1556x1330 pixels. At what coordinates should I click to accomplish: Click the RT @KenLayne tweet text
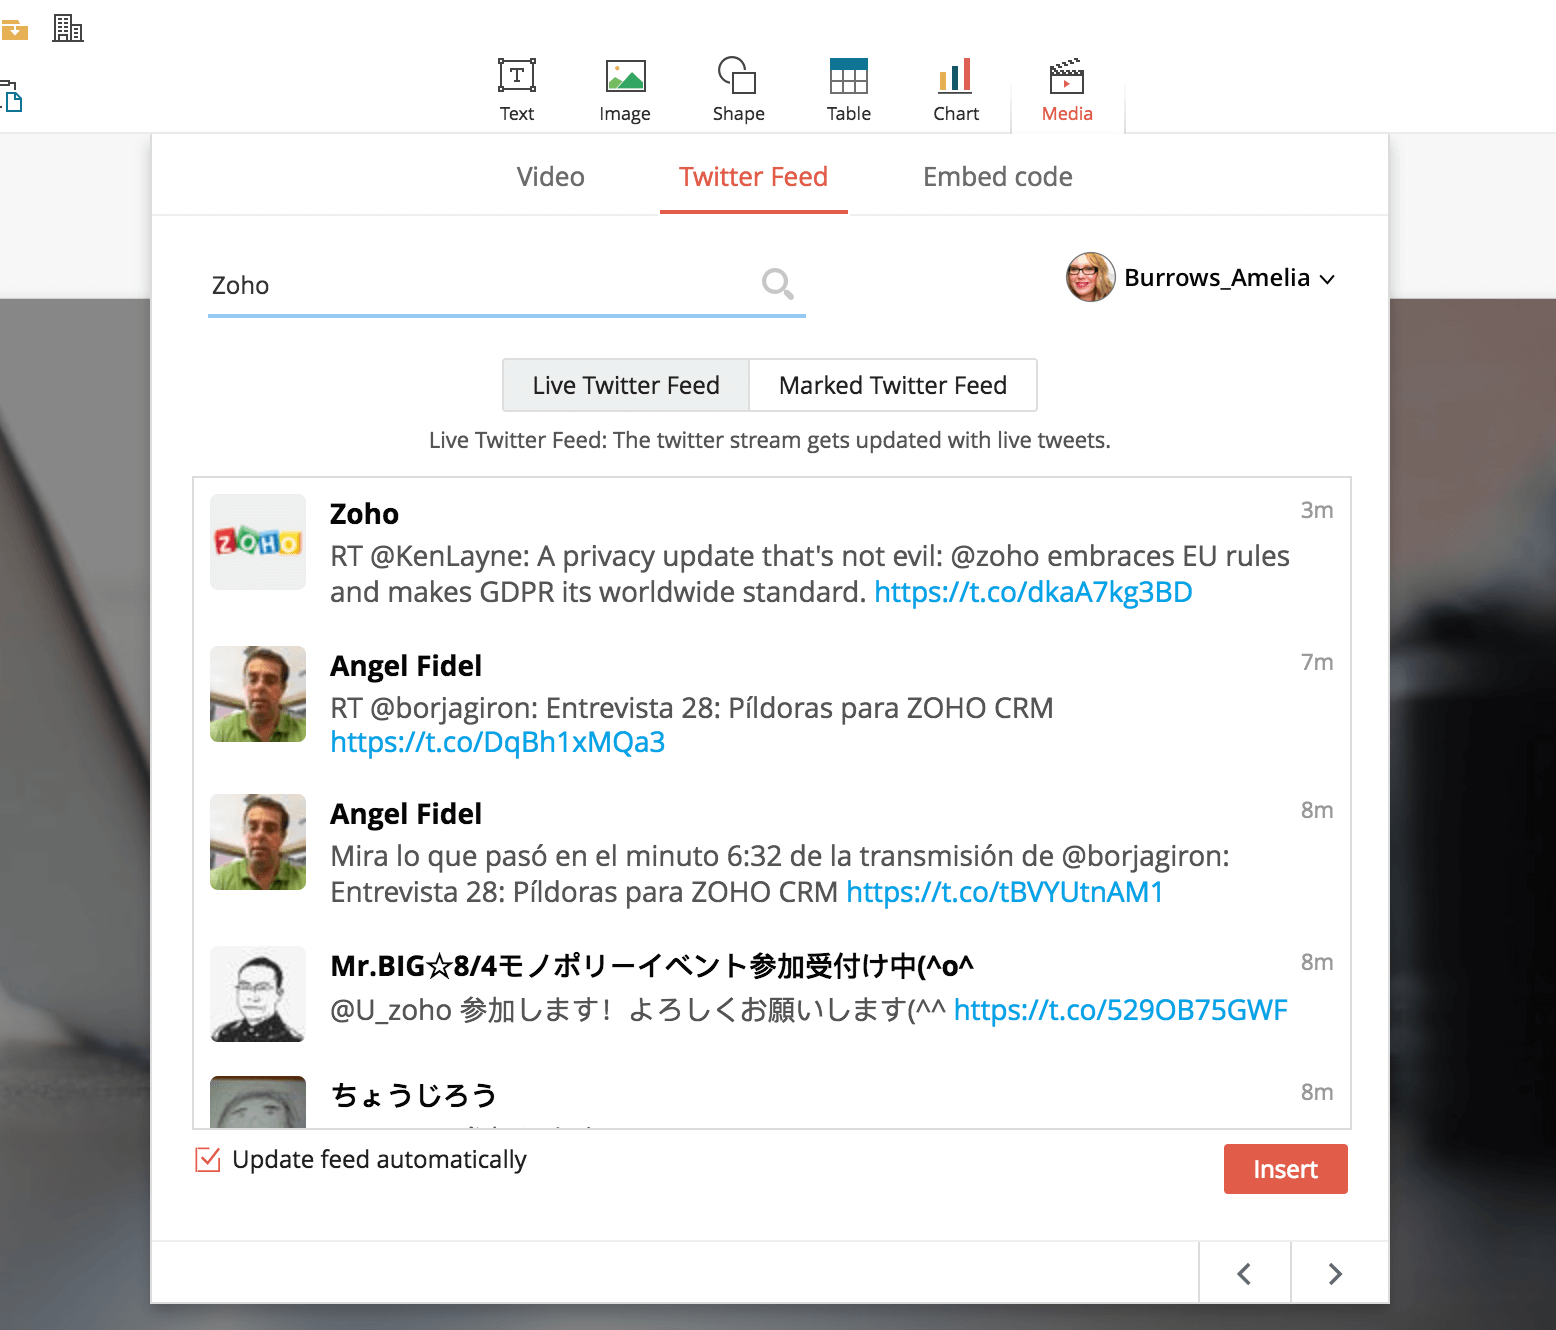[810, 574]
